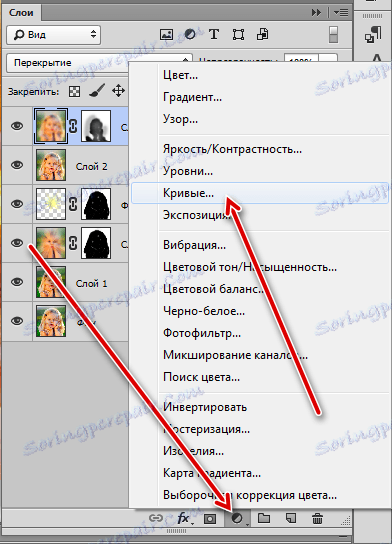Click the delete layer trash icon
This screenshot has width=392, height=544.
pos(317,518)
